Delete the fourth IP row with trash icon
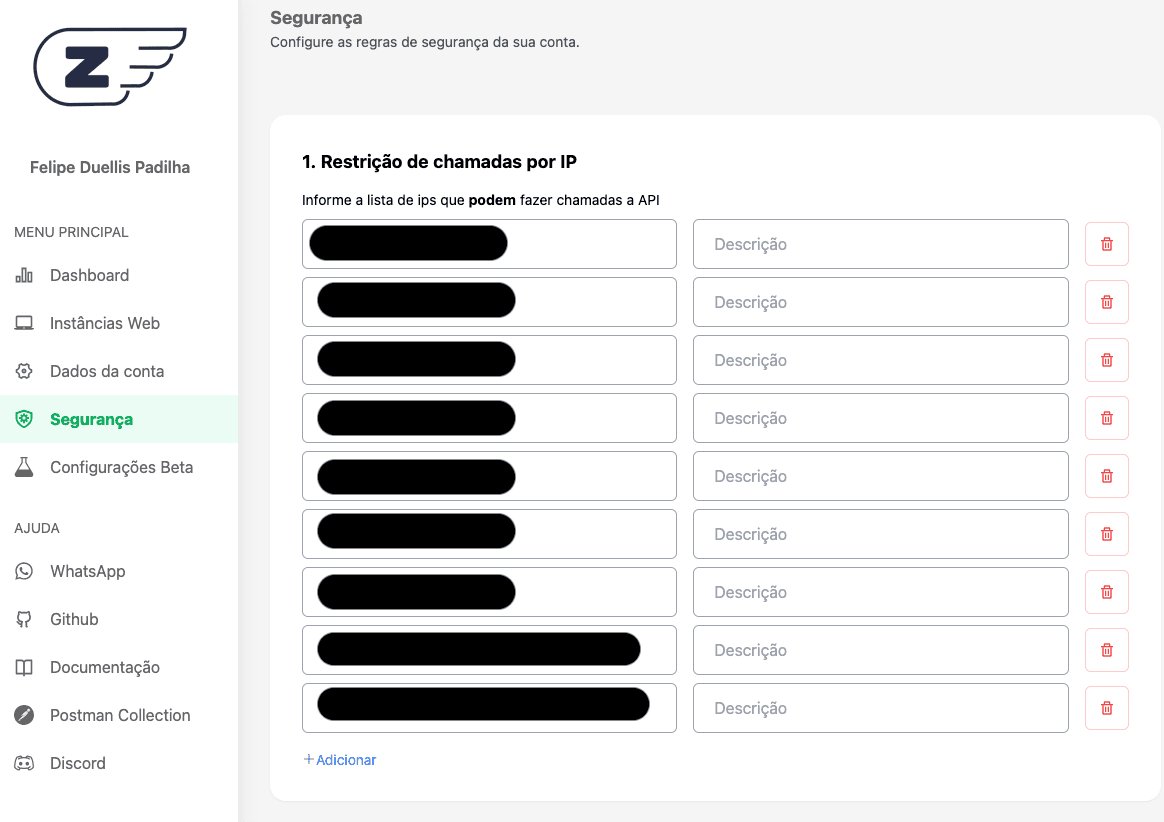The height and width of the screenshot is (822, 1164). [x=1107, y=418]
